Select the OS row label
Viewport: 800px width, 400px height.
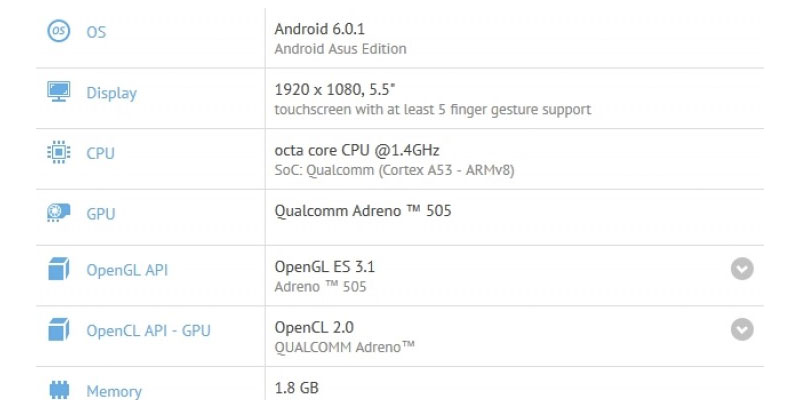pos(96,32)
